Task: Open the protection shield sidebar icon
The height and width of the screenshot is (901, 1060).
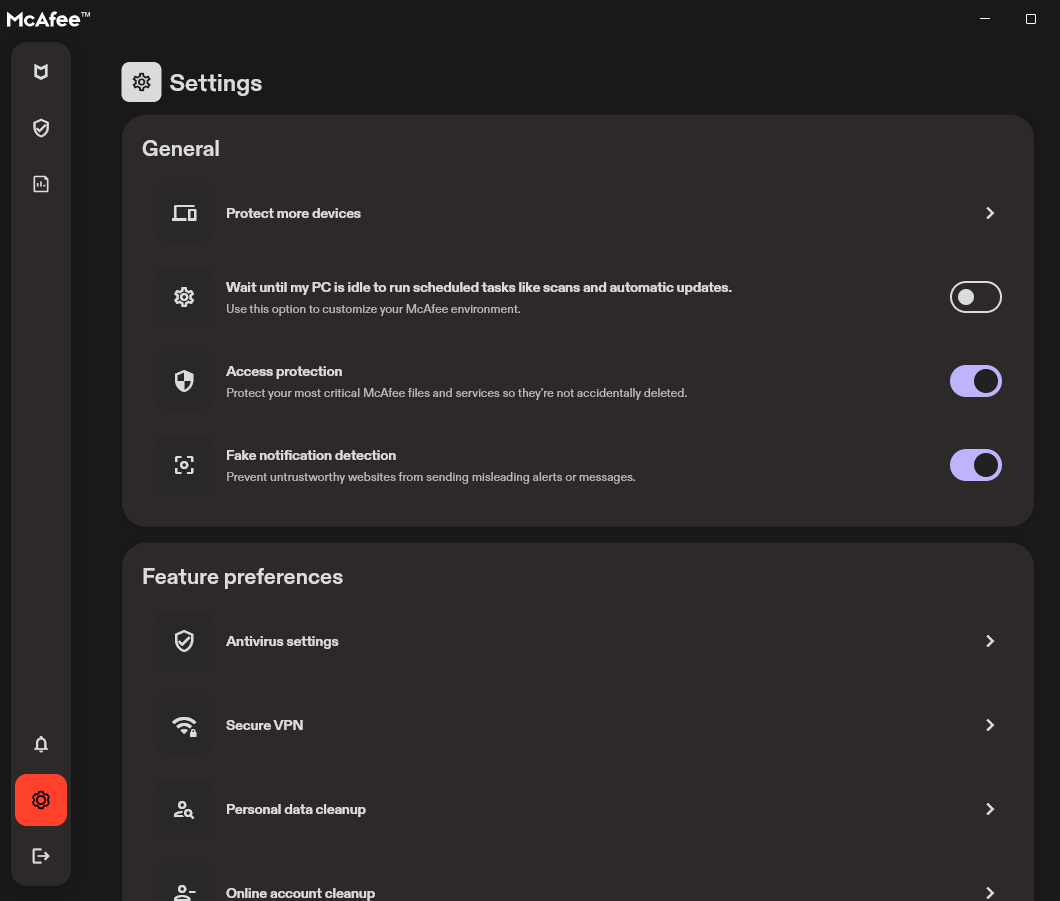Action: pyautogui.click(x=41, y=128)
